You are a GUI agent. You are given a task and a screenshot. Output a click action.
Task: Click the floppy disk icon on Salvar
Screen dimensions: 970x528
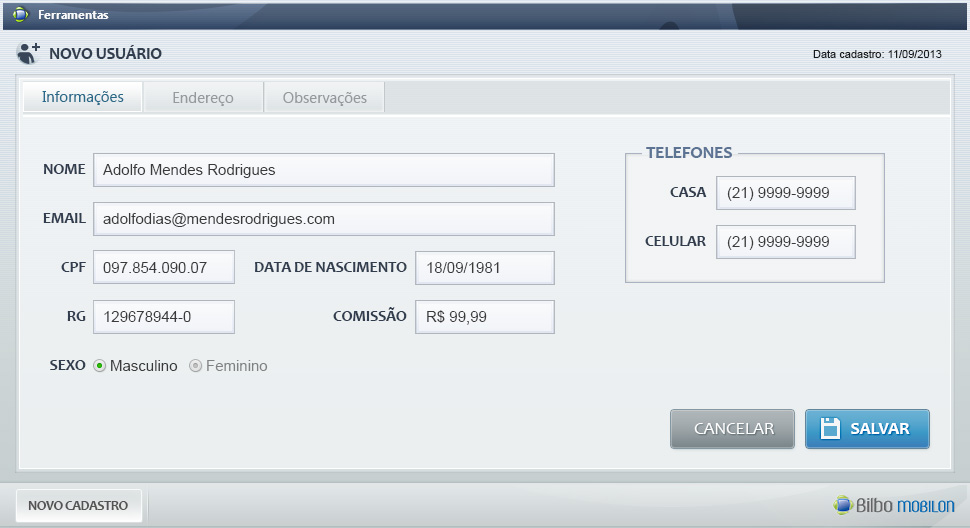[x=829, y=428]
